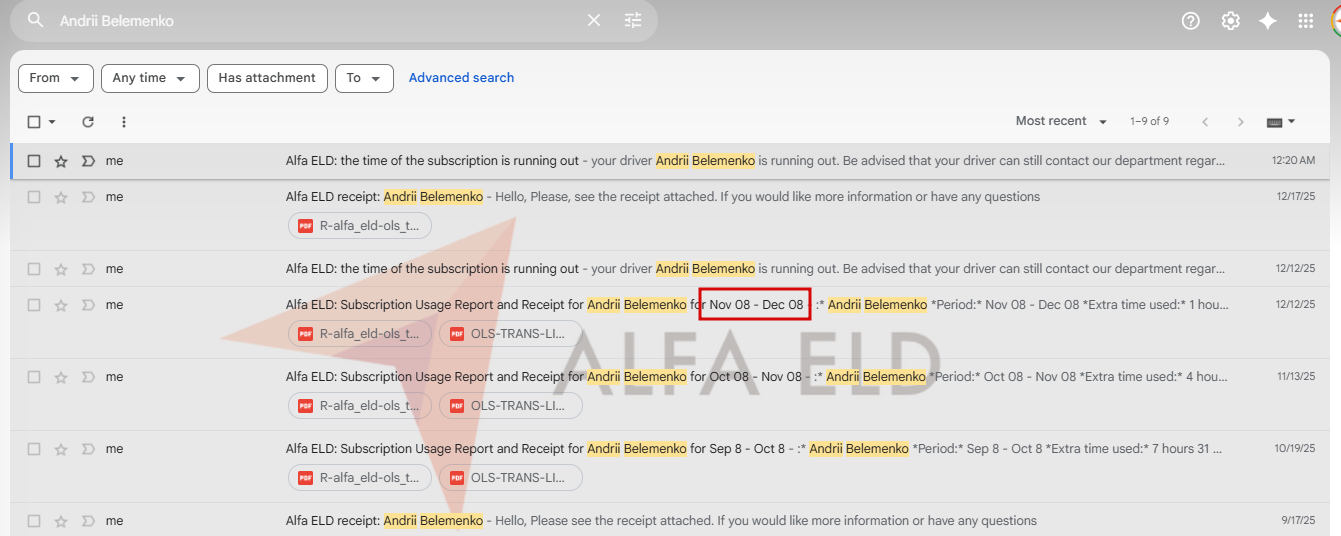Open the Google apps grid
Screen dimensions: 1341x536
coord(1305,21)
